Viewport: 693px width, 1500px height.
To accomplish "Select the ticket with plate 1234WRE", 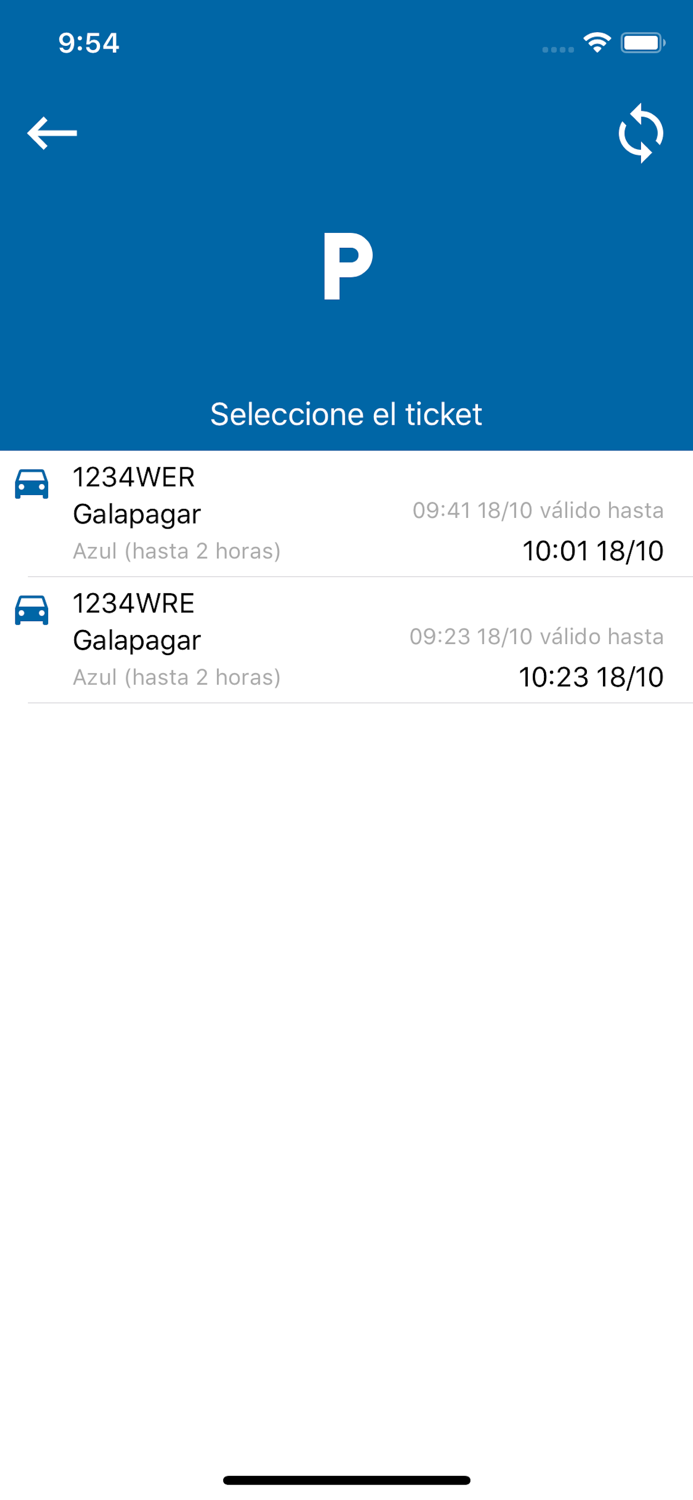I will point(134,604).
